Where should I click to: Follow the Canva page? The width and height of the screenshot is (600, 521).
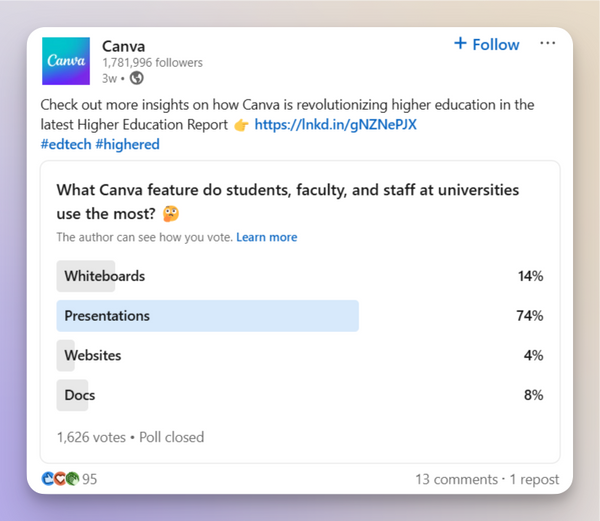coord(486,44)
